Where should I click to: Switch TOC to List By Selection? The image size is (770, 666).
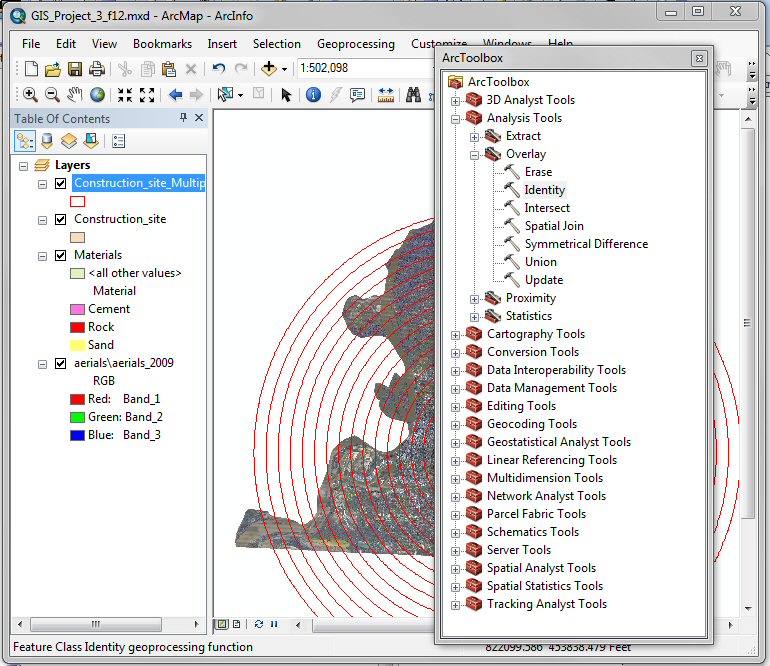click(91, 141)
